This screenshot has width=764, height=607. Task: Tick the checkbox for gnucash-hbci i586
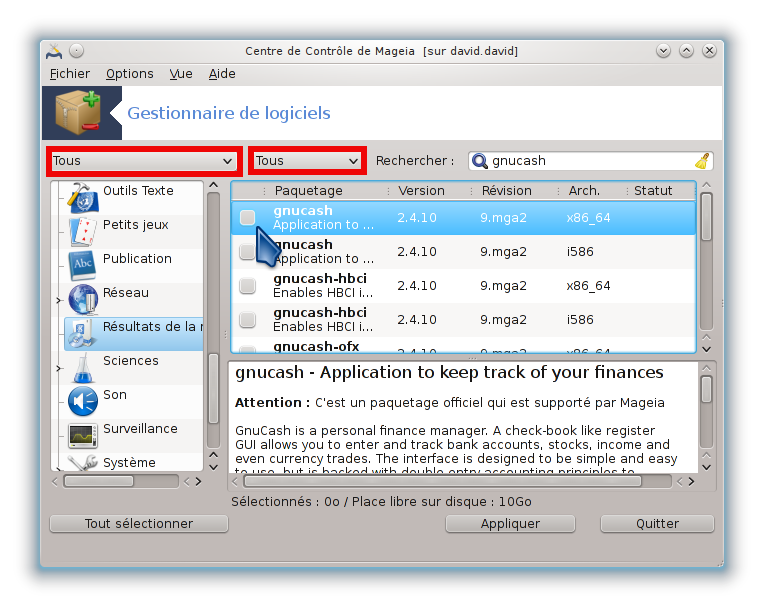click(x=248, y=320)
